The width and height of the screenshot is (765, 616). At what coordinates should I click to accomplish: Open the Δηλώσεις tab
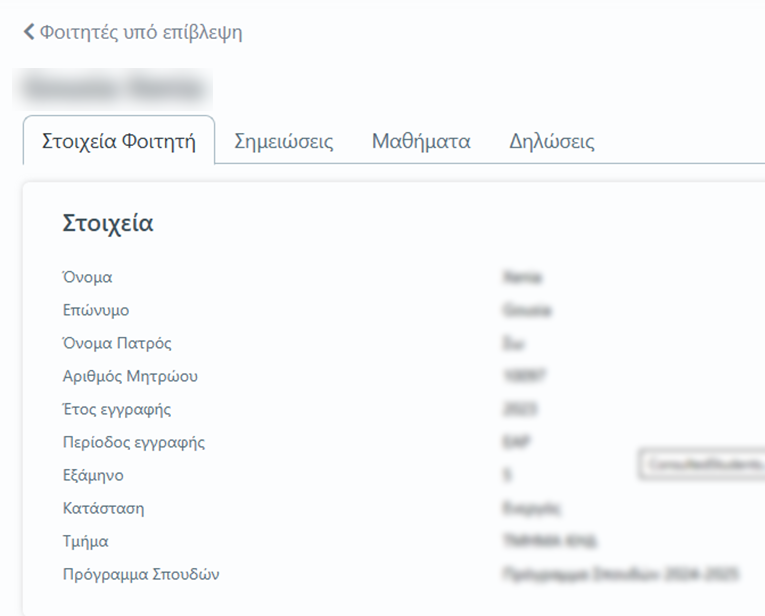click(x=551, y=141)
